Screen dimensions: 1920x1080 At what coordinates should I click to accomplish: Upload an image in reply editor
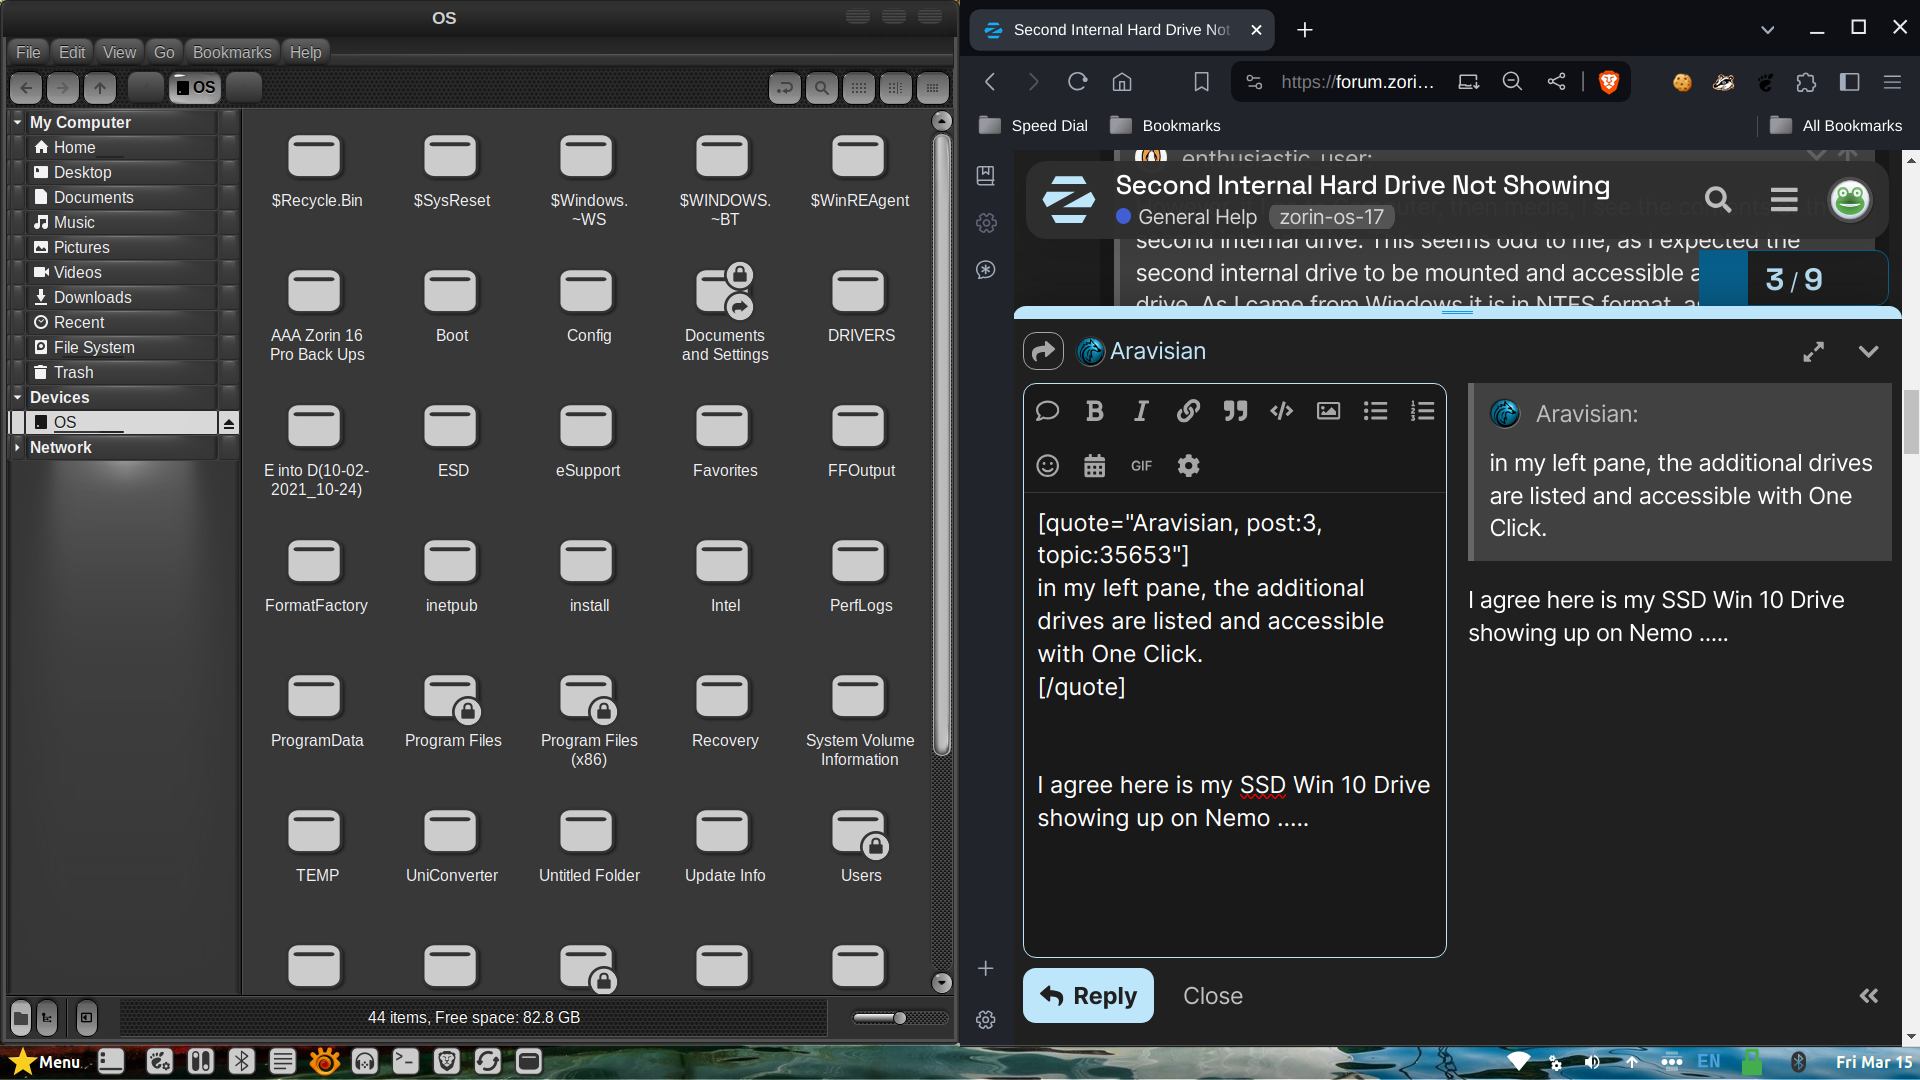[x=1328, y=411]
